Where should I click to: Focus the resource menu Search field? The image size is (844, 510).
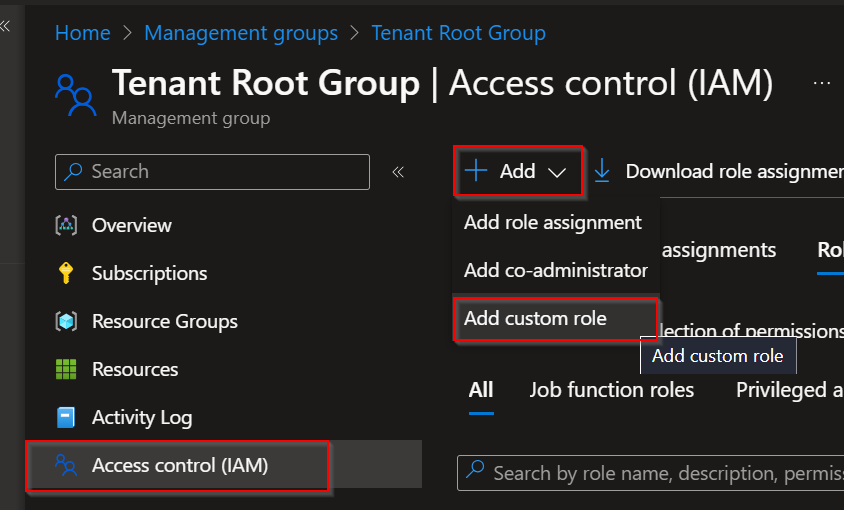coord(212,172)
